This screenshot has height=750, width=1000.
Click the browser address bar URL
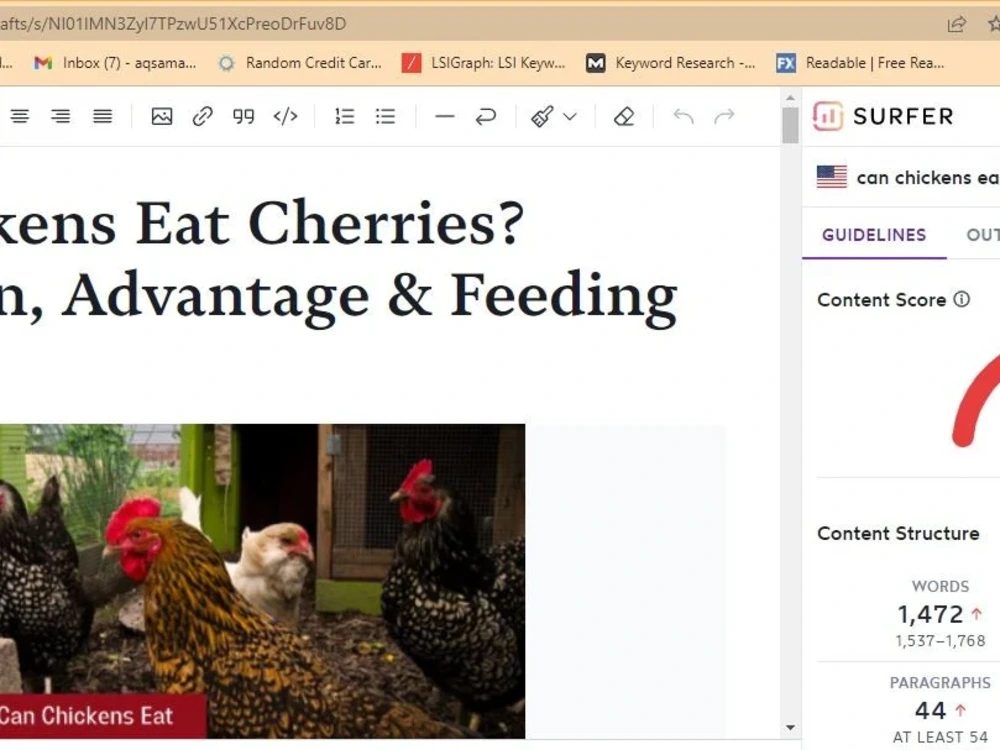click(x=173, y=24)
